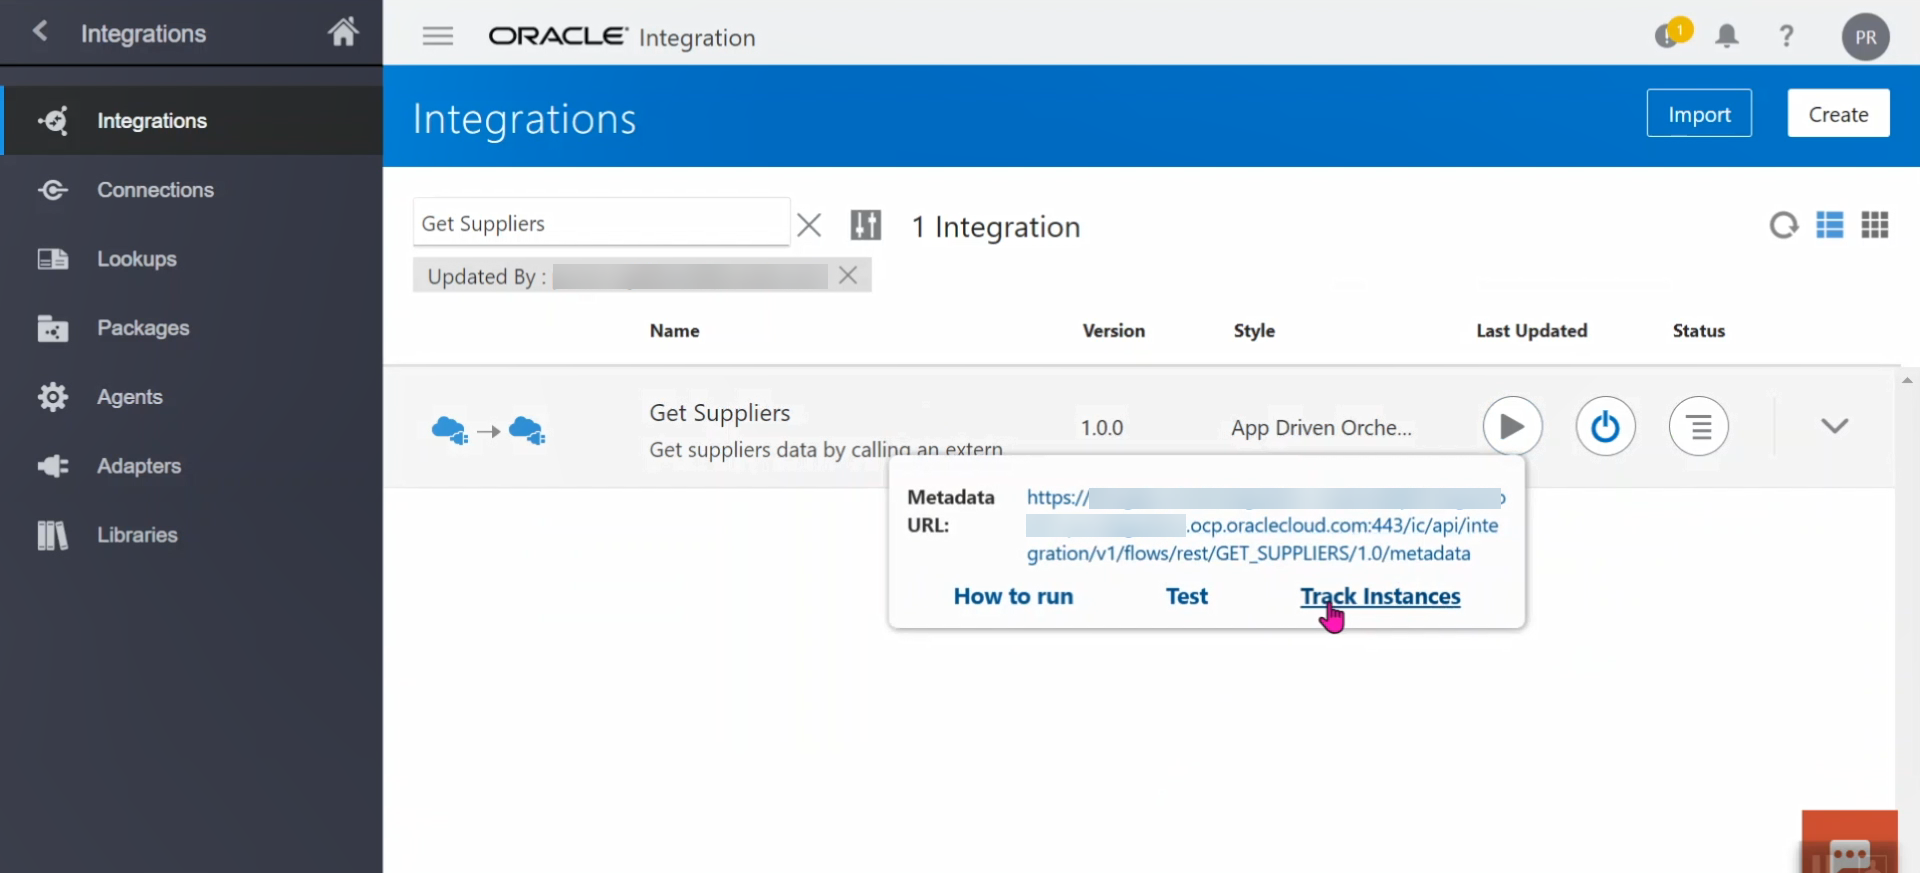Open Lookups from the sidebar
Viewport: 1920px width, 873px height.
pyautogui.click(x=137, y=259)
